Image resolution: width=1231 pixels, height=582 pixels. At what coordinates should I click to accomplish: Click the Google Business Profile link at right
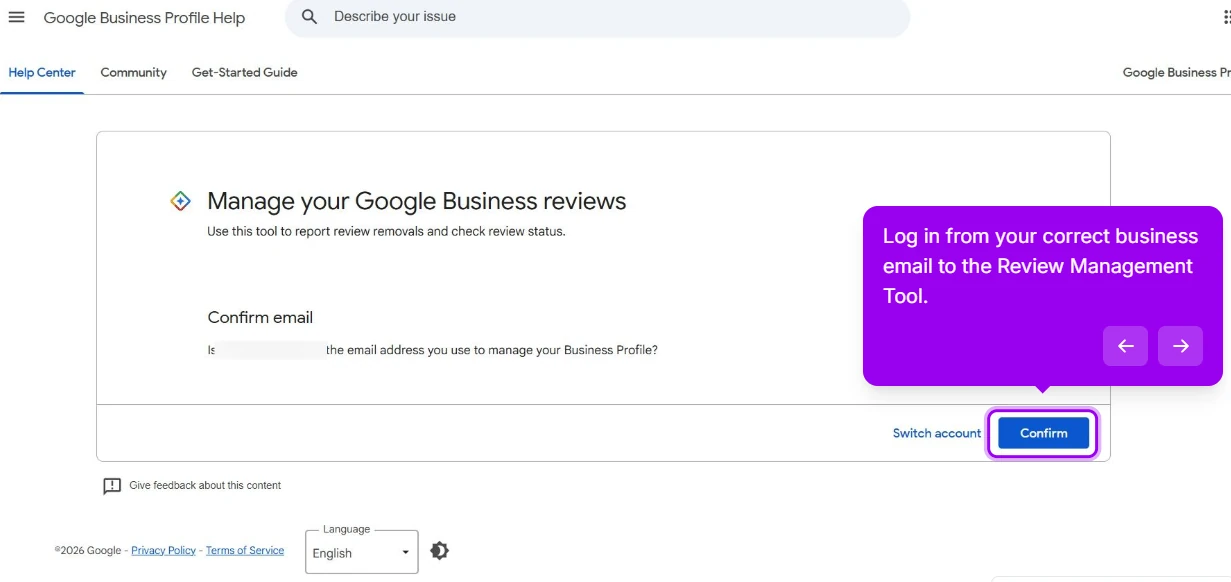(1176, 73)
